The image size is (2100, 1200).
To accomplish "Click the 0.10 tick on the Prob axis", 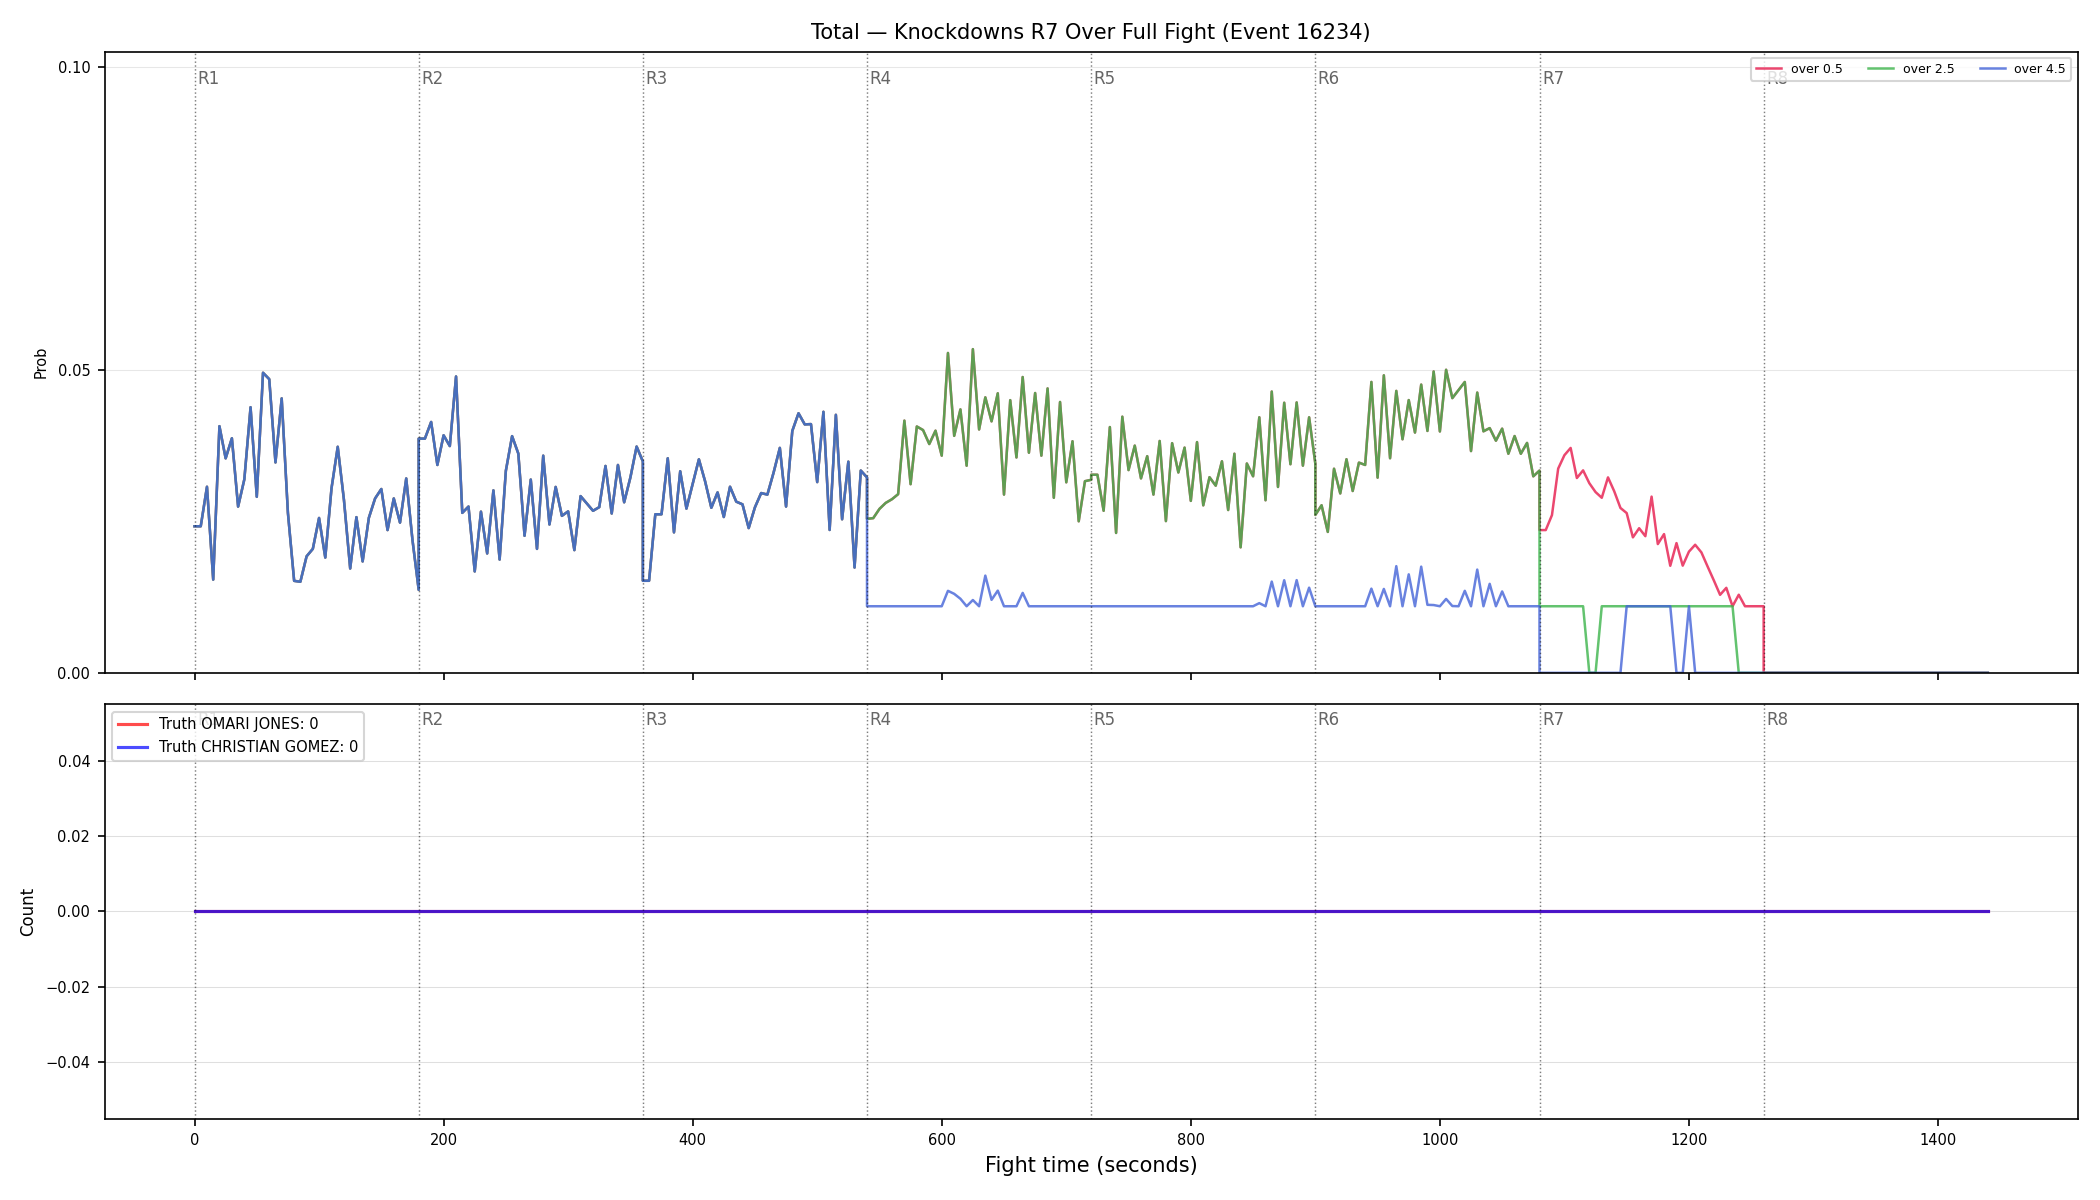I will pyautogui.click(x=74, y=67).
